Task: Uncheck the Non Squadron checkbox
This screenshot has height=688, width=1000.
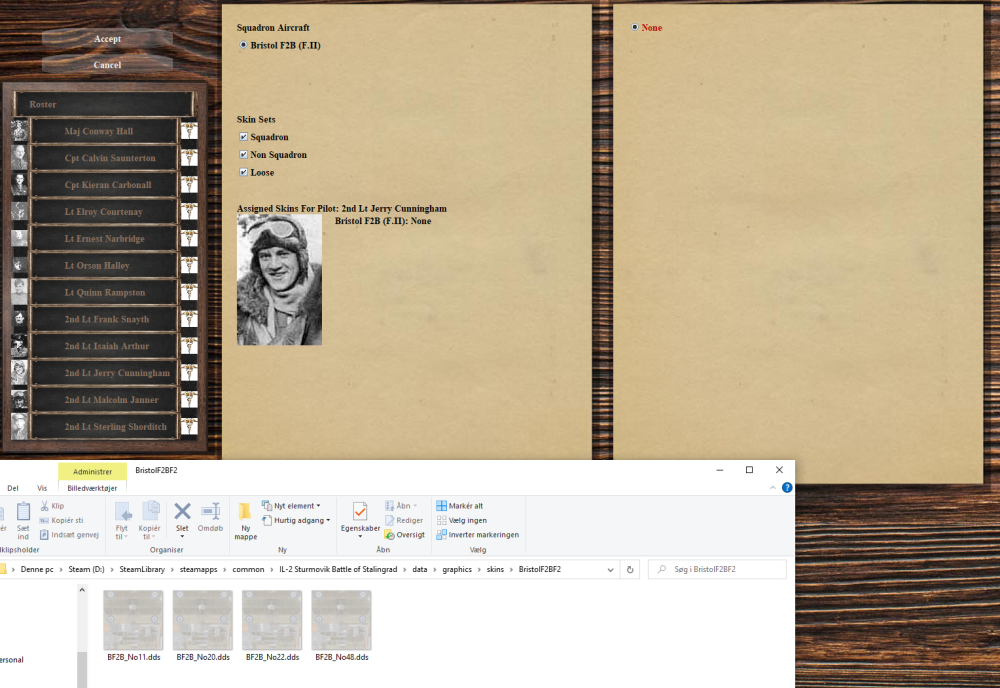Action: pos(243,155)
